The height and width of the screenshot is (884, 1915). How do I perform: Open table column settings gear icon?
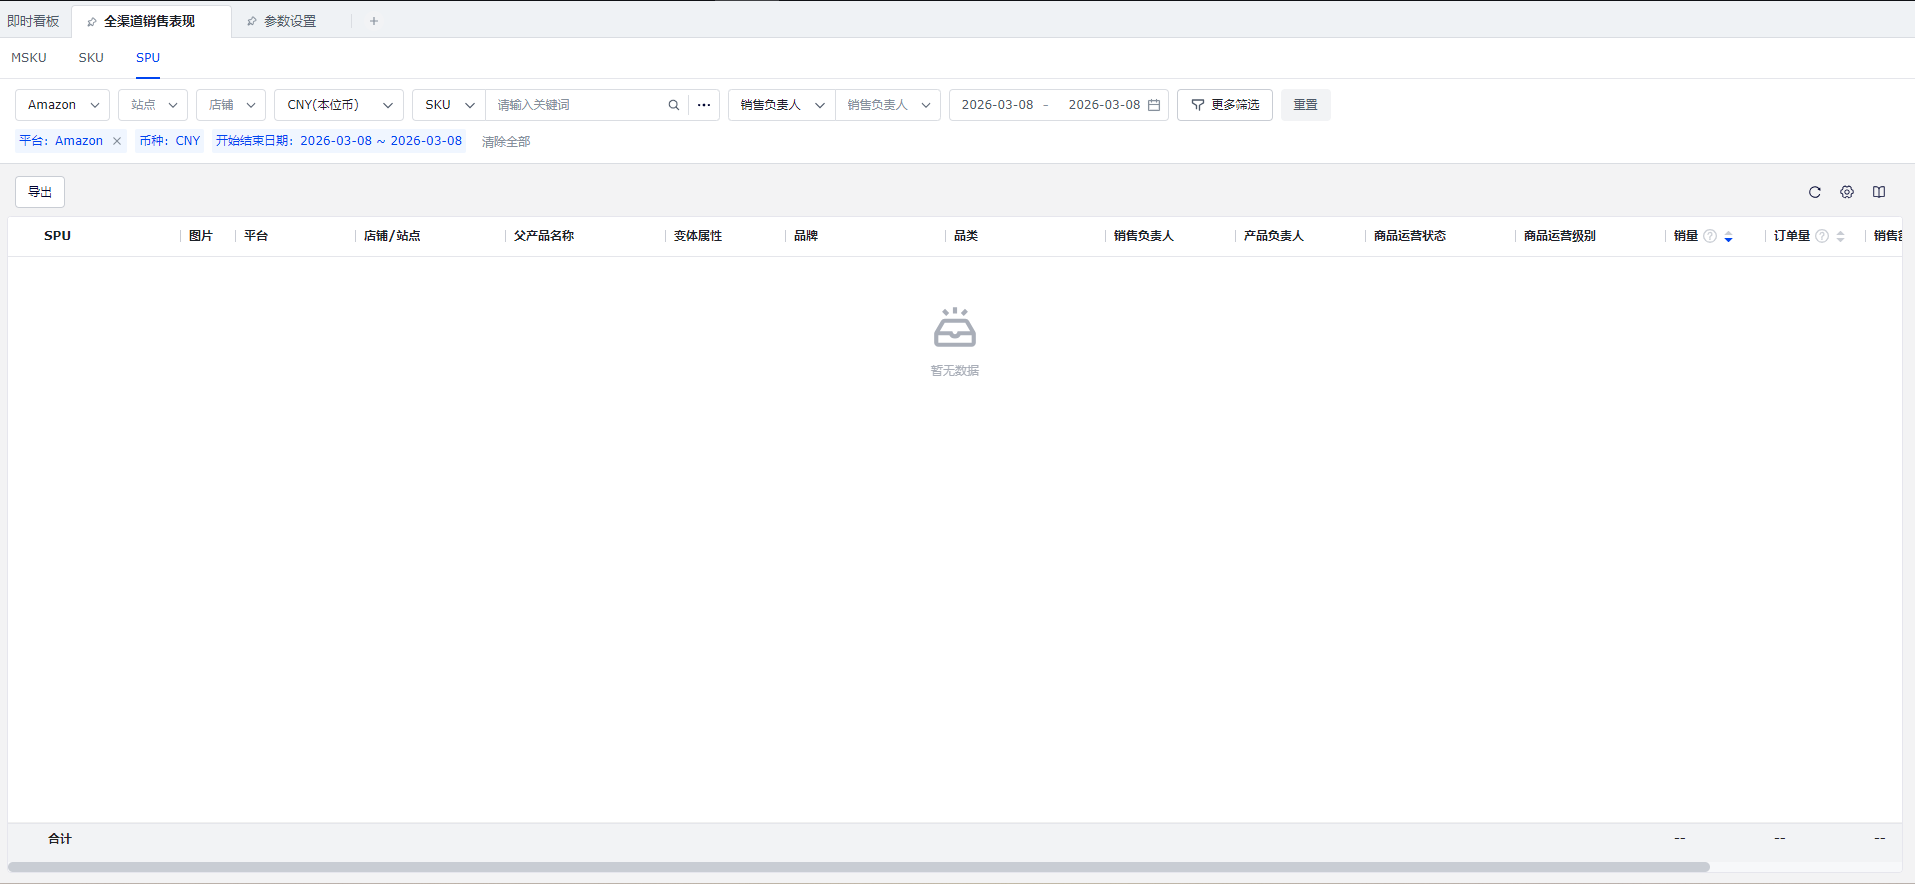(1847, 192)
